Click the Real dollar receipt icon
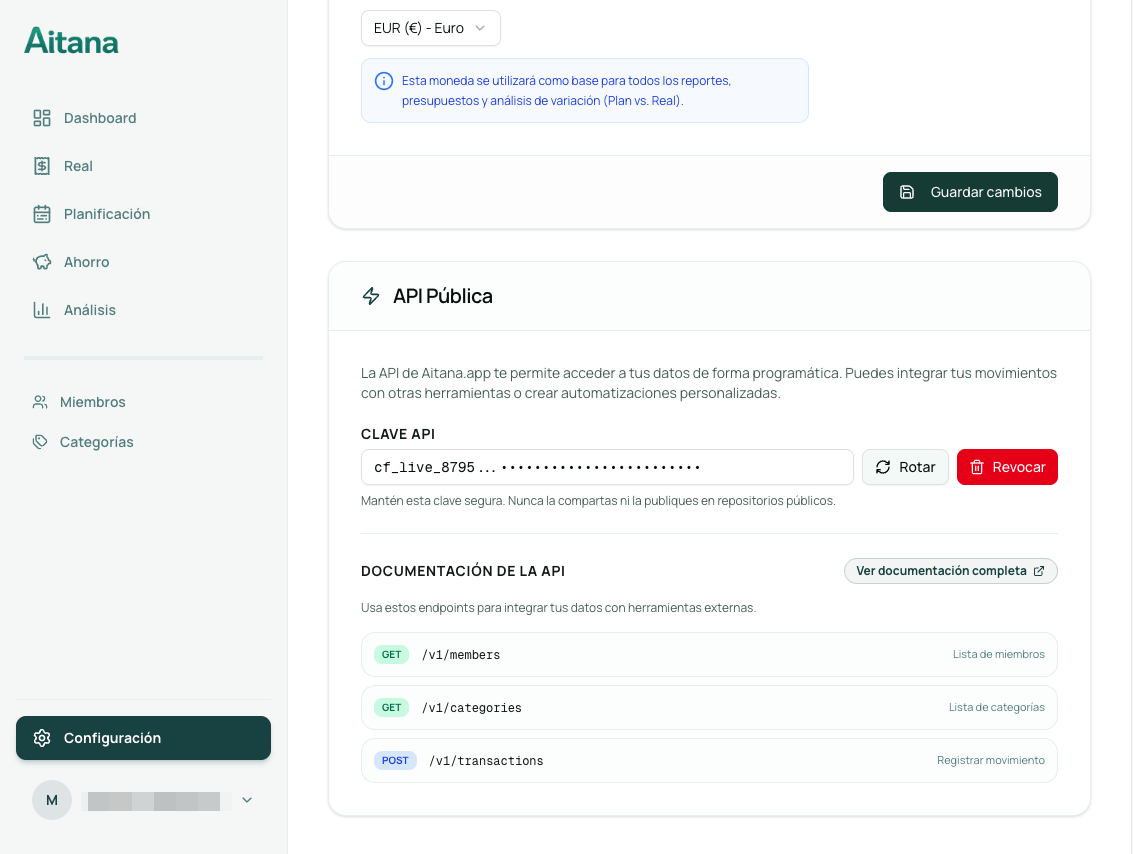The image size is (1133, 854). click(42, 166)
